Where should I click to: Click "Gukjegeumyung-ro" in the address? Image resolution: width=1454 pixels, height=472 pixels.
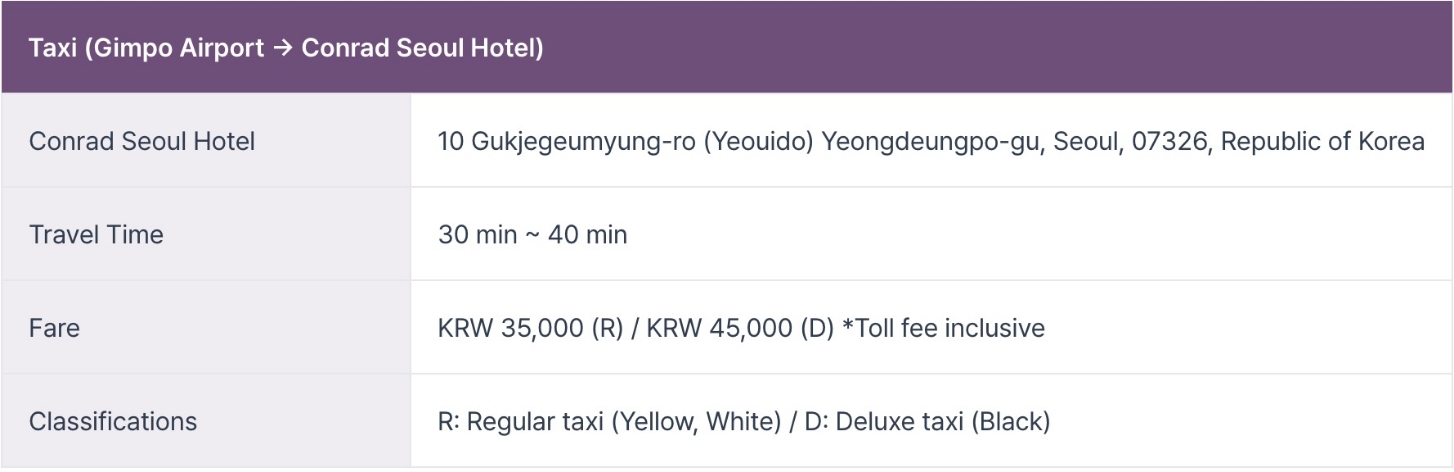pos(580,141)
